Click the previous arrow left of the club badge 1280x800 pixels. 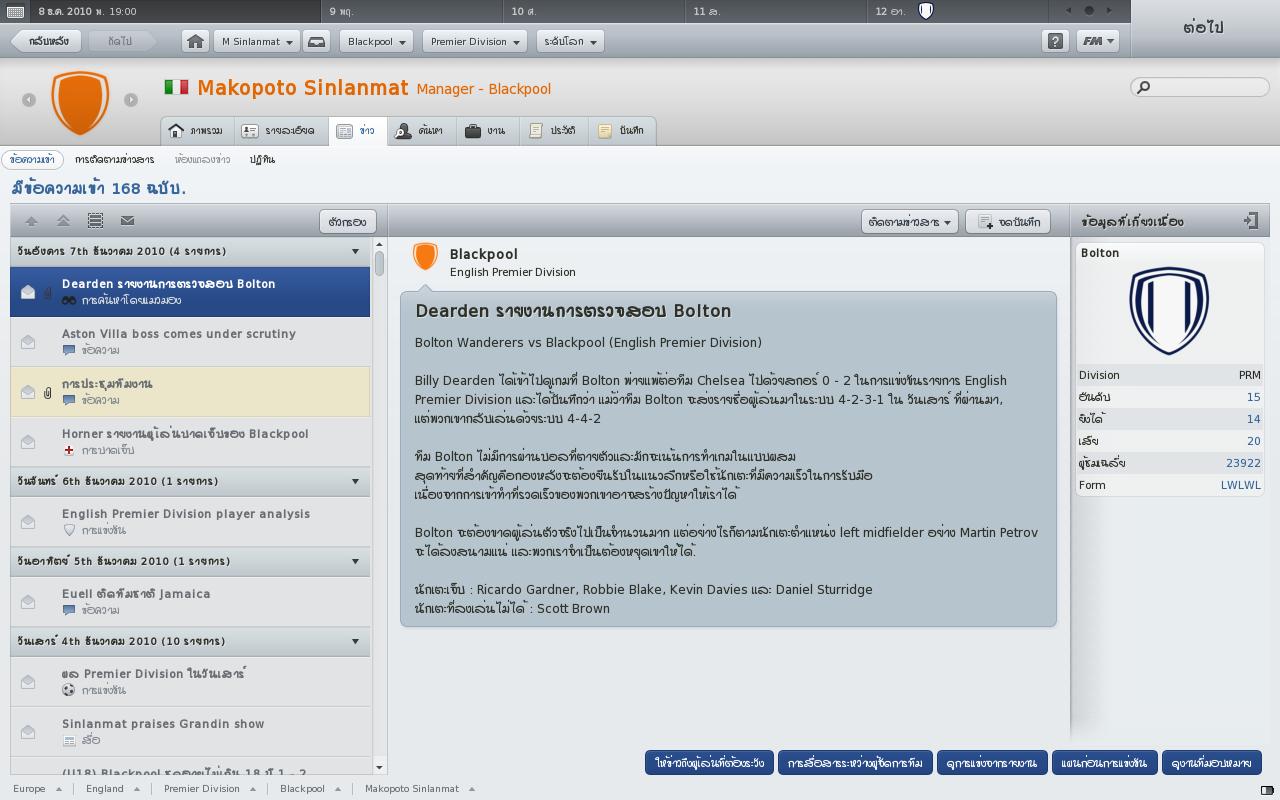click(x=29, y=99)
